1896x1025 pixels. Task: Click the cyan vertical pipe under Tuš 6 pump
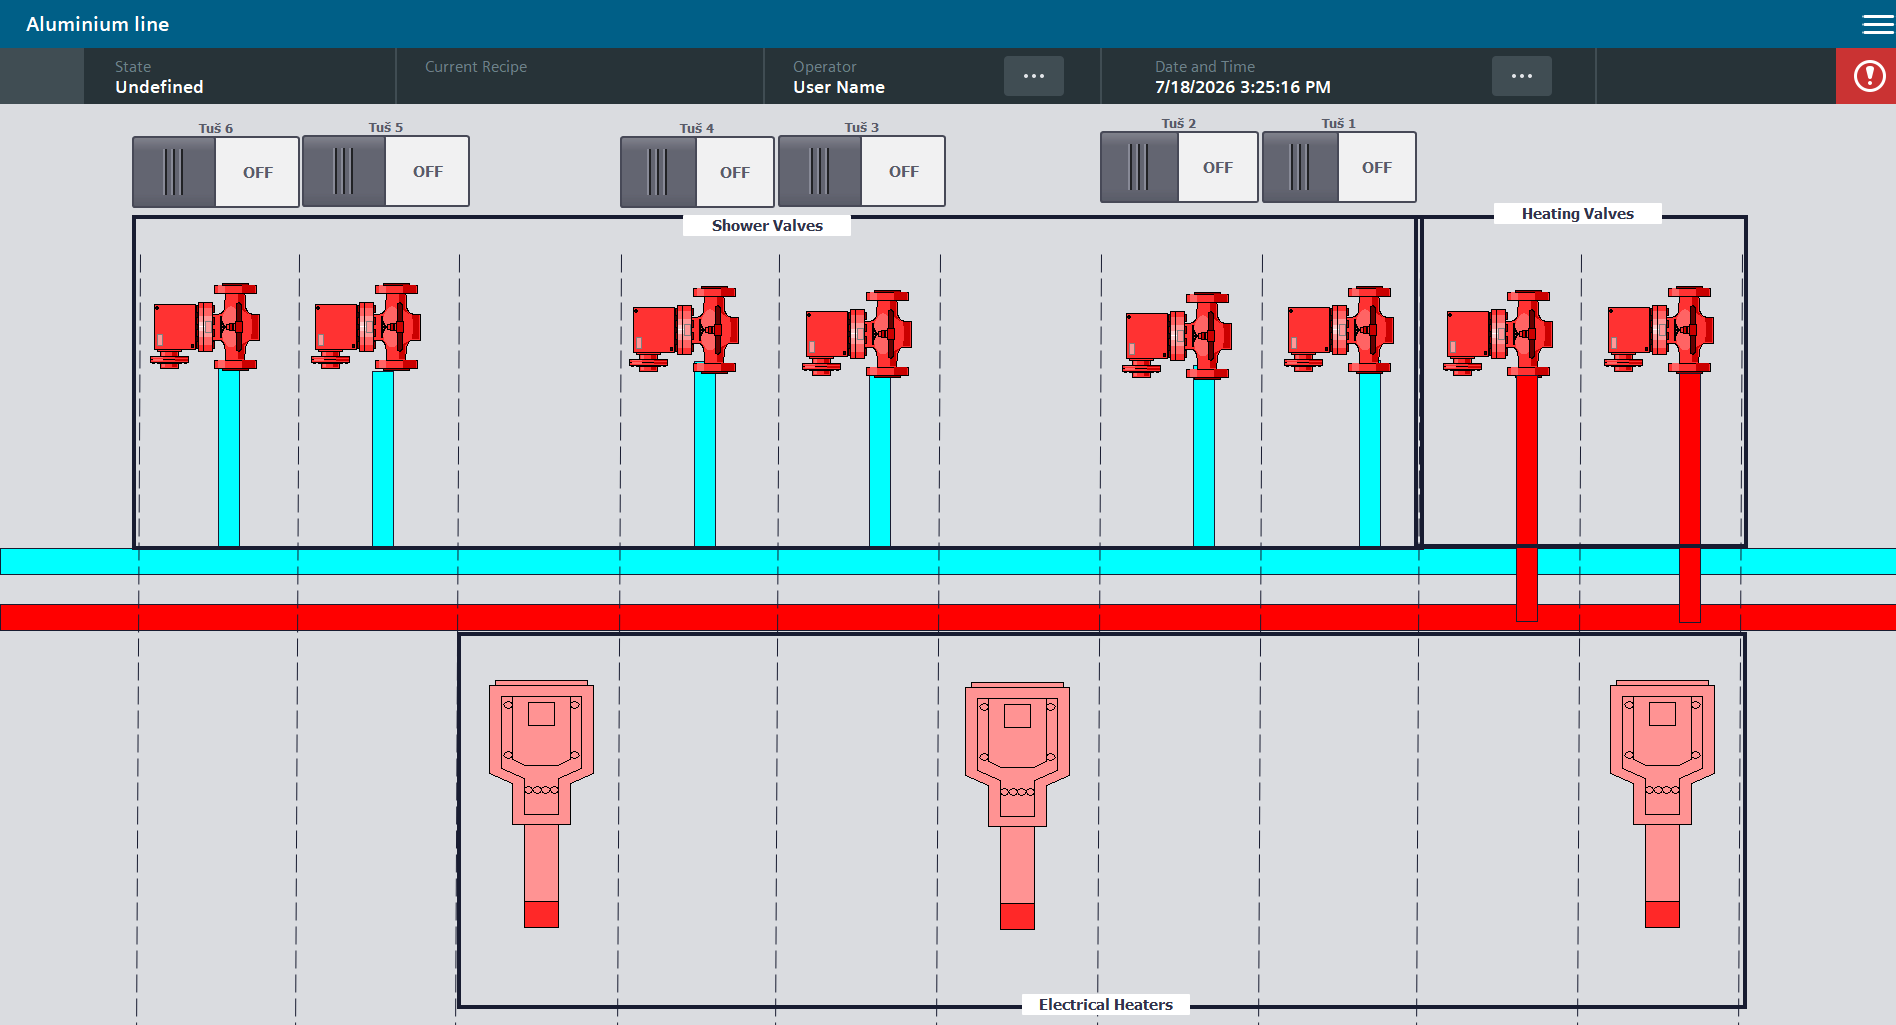pos(229,458)
